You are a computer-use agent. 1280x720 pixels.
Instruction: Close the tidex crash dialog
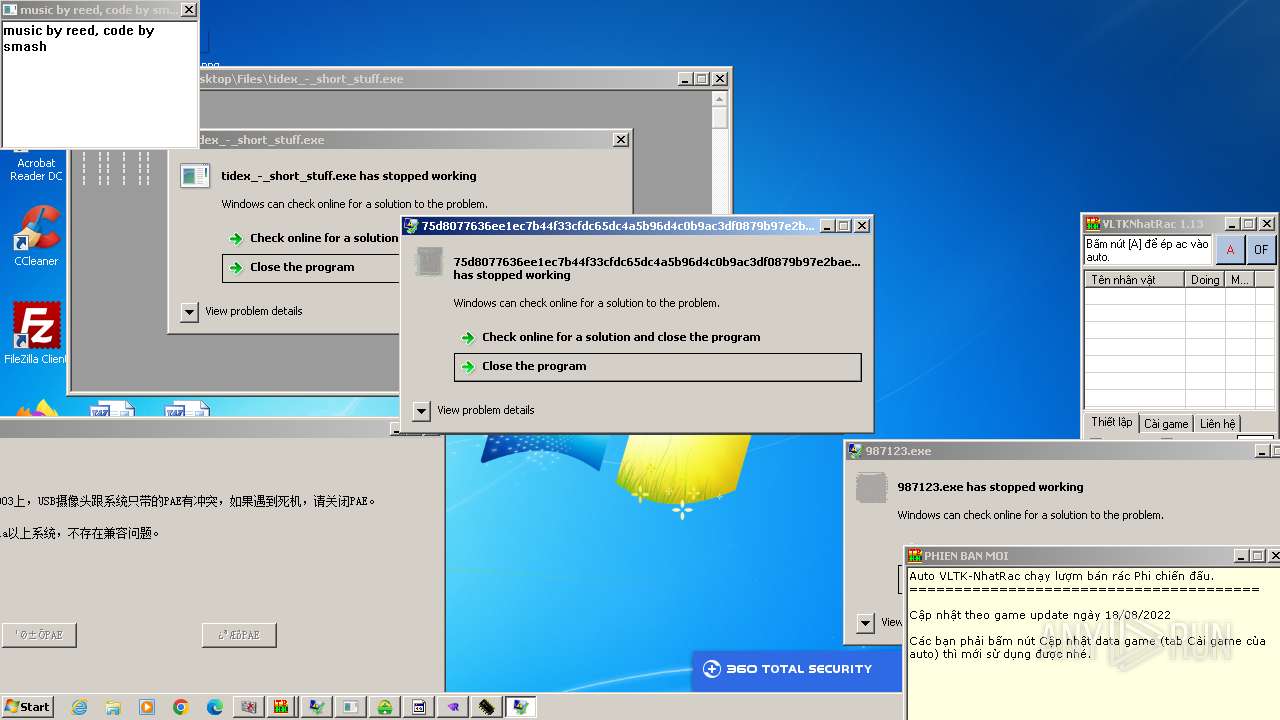[621, 140]
